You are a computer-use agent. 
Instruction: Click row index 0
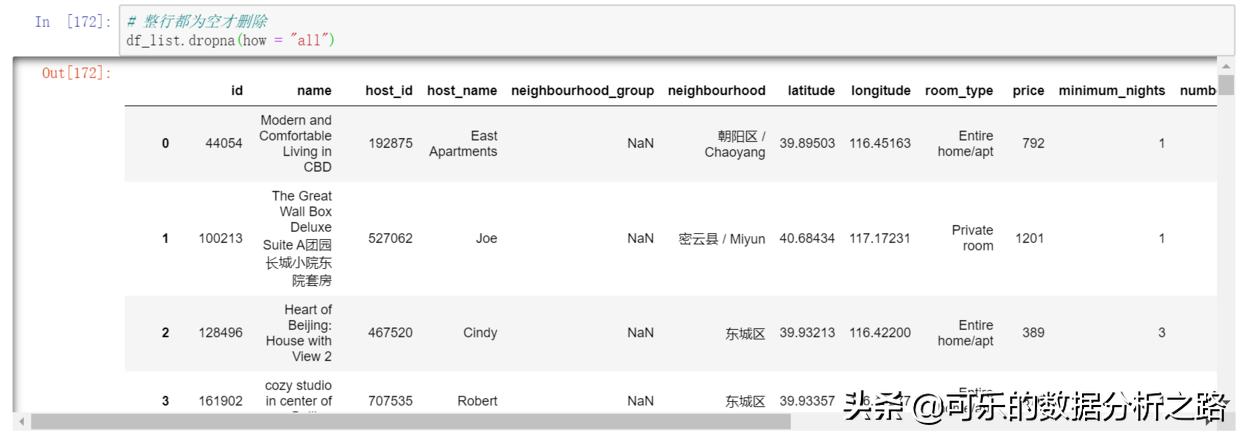click(x=166, y=143)
